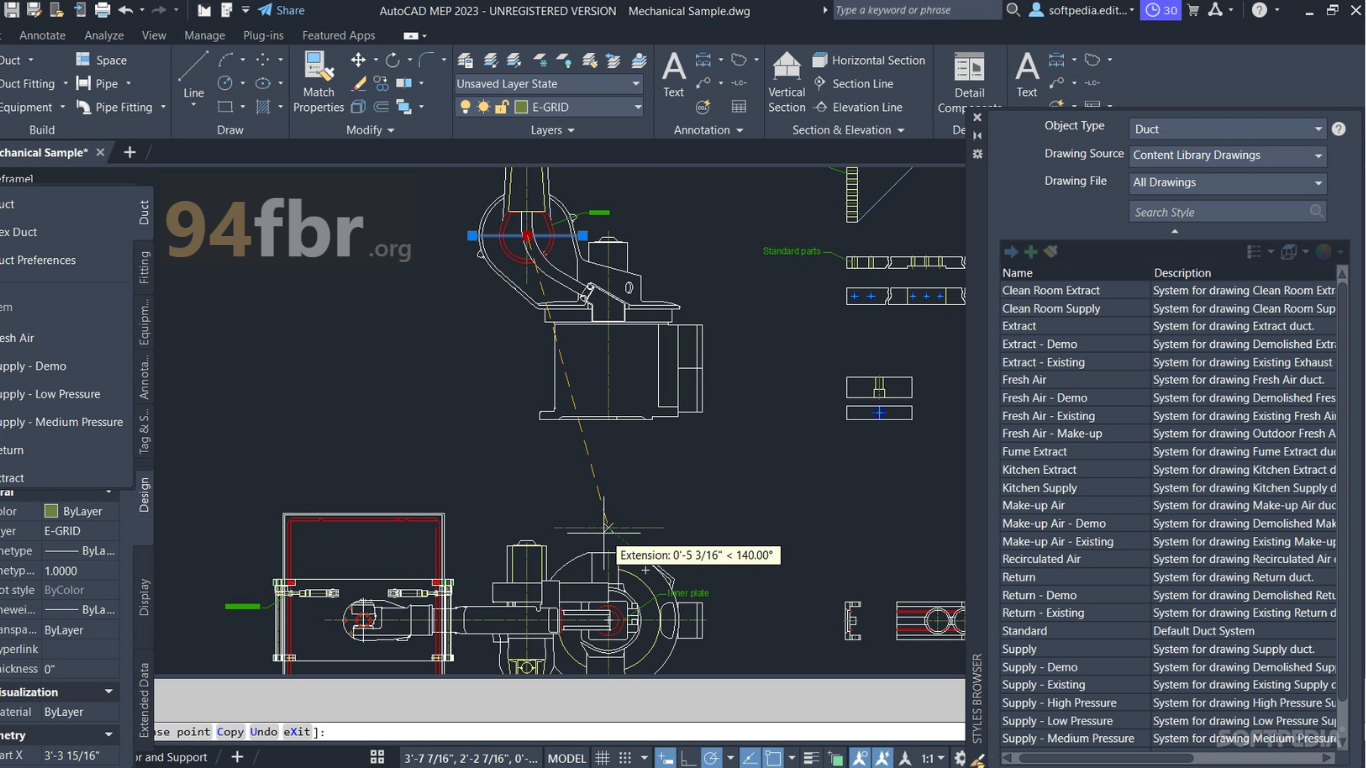Click the green plus new style icon

click(1031, 252)
